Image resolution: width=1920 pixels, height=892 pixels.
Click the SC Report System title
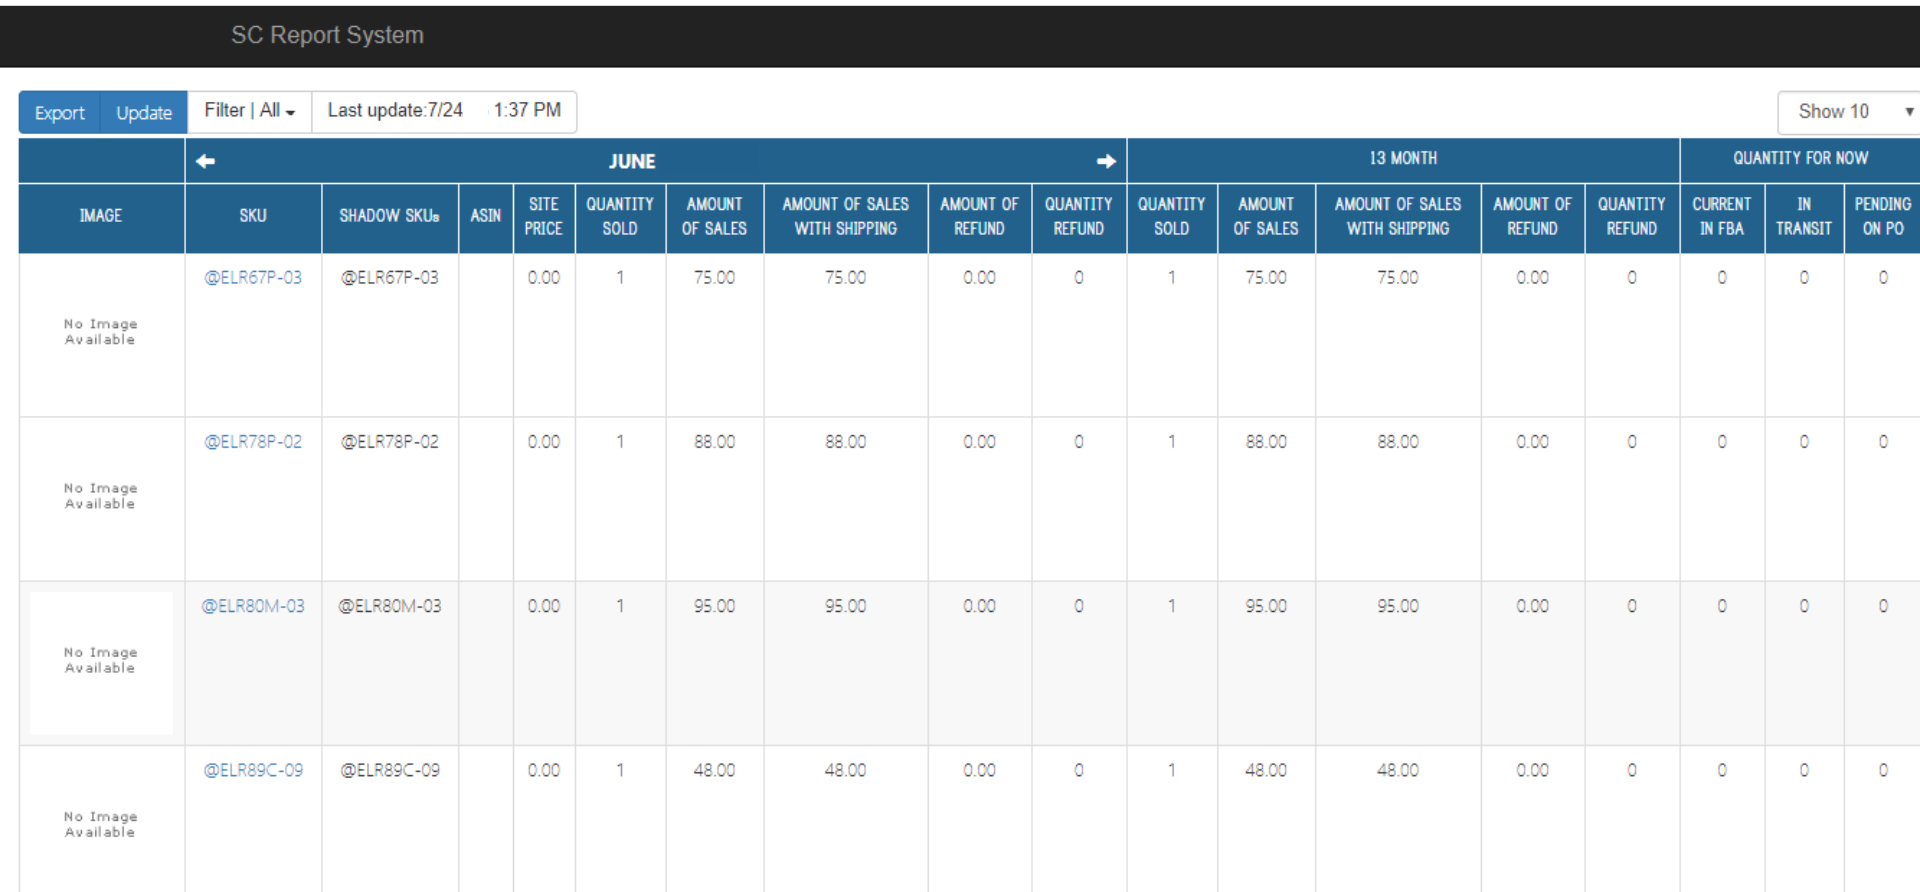pos(327,35)
